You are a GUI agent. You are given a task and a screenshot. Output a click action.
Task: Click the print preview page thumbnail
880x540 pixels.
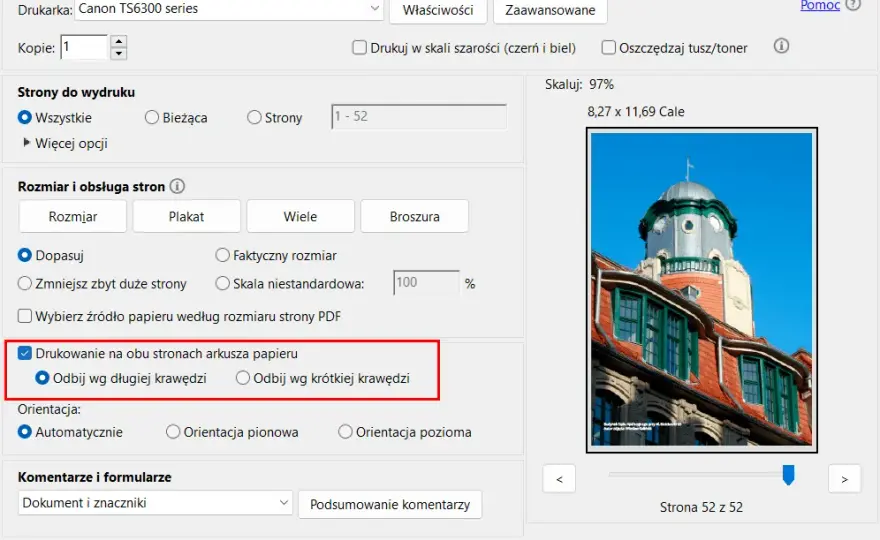coord(702,290)
